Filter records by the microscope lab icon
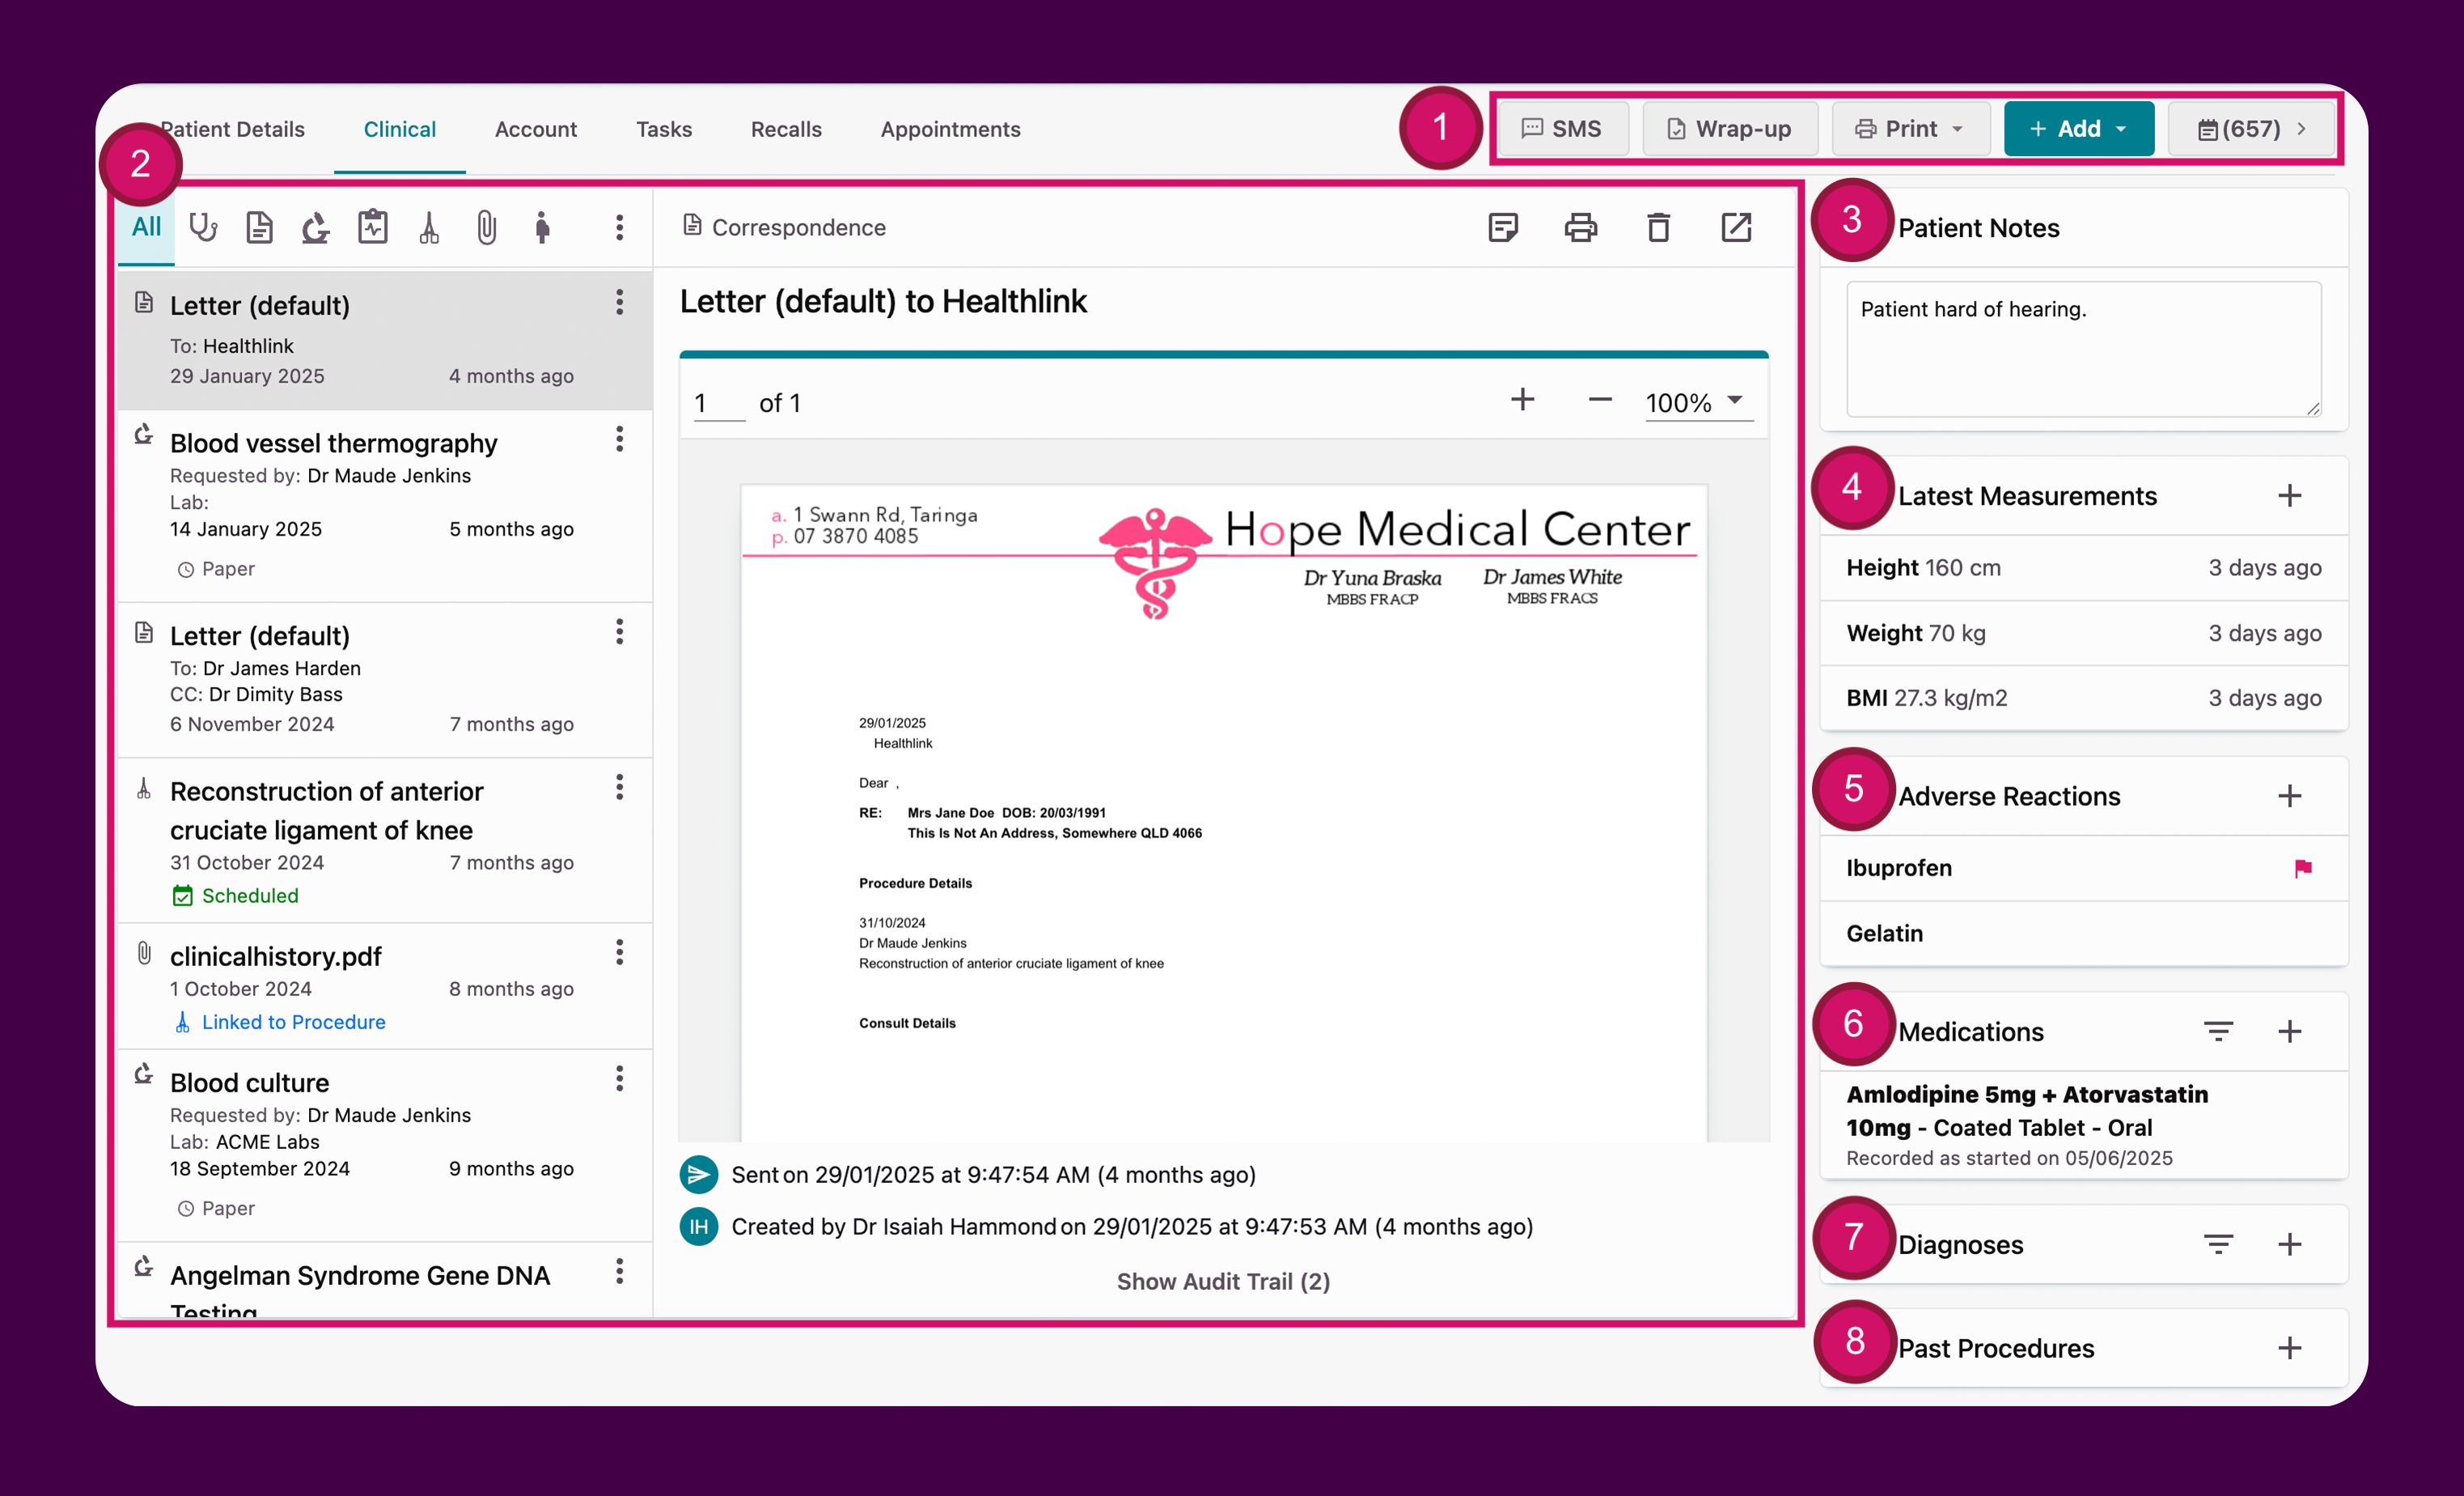This screenshot has height=1496, width=2464. tap(315, 228)
